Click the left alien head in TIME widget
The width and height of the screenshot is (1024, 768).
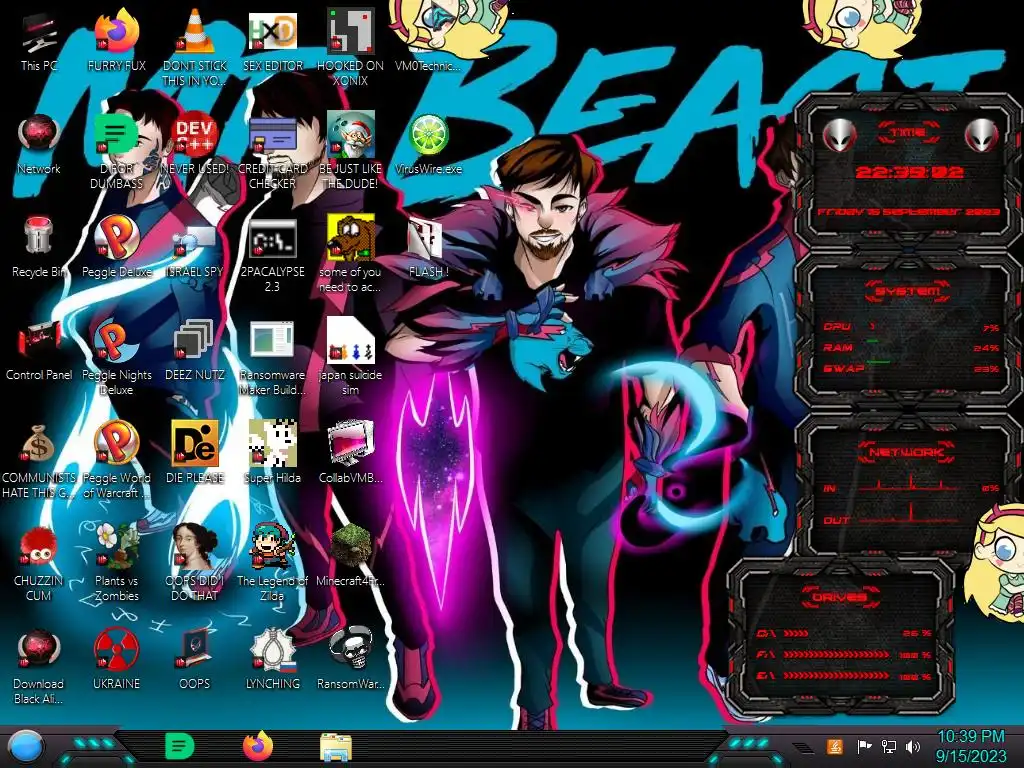coord(839,136)
